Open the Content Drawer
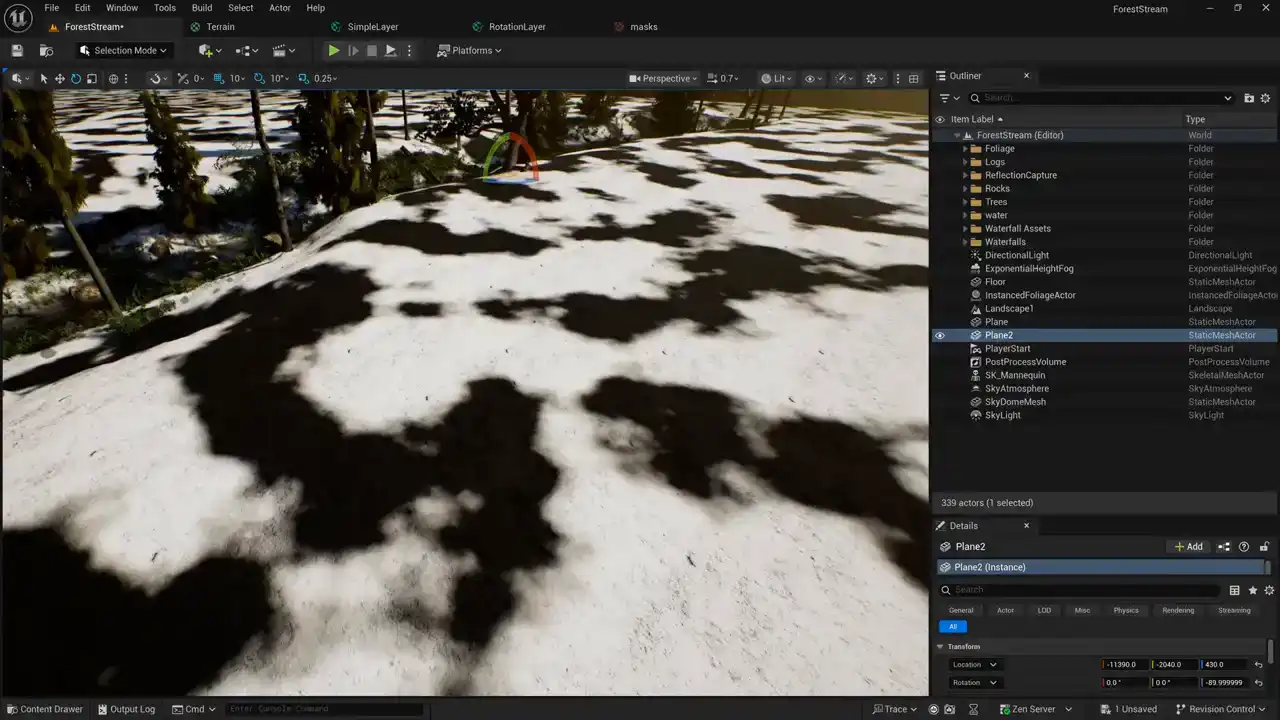 tap(45, 709)
